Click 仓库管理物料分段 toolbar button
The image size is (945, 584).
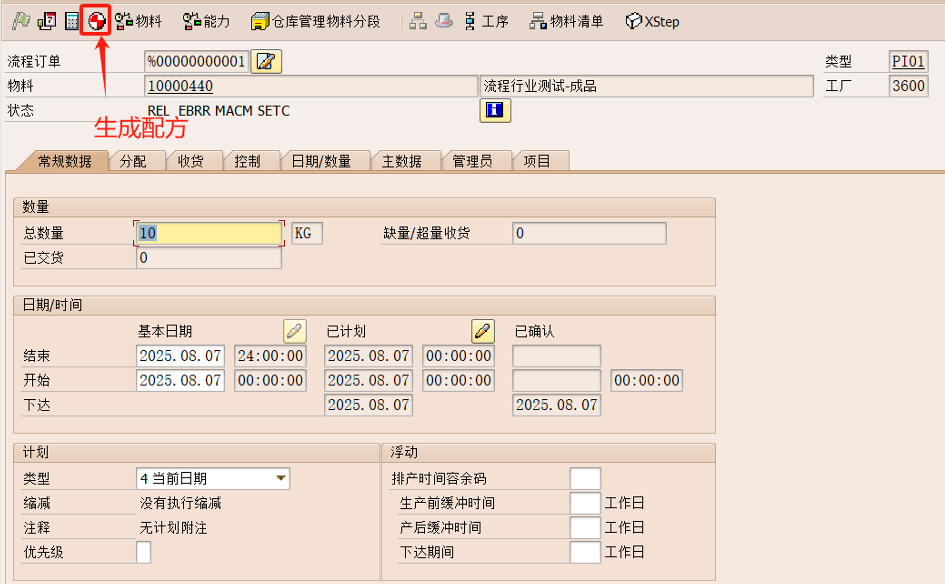(316, 21)
